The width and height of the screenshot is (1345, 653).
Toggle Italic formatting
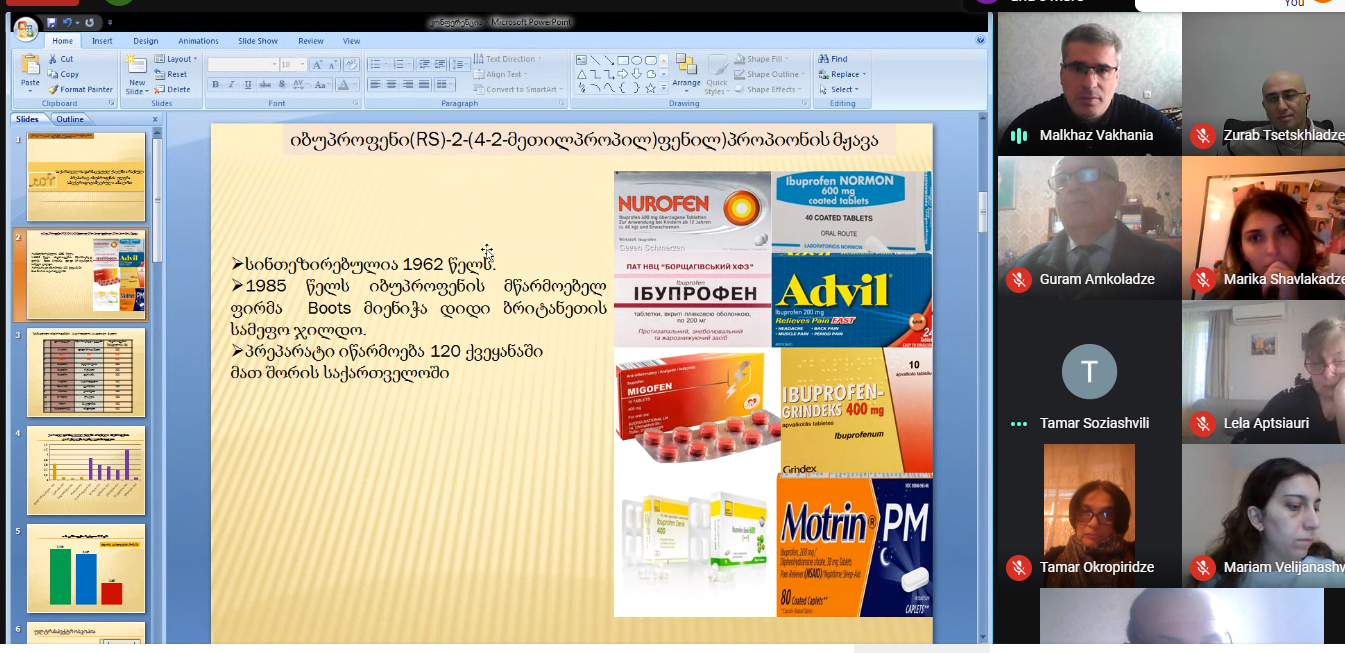231,84
